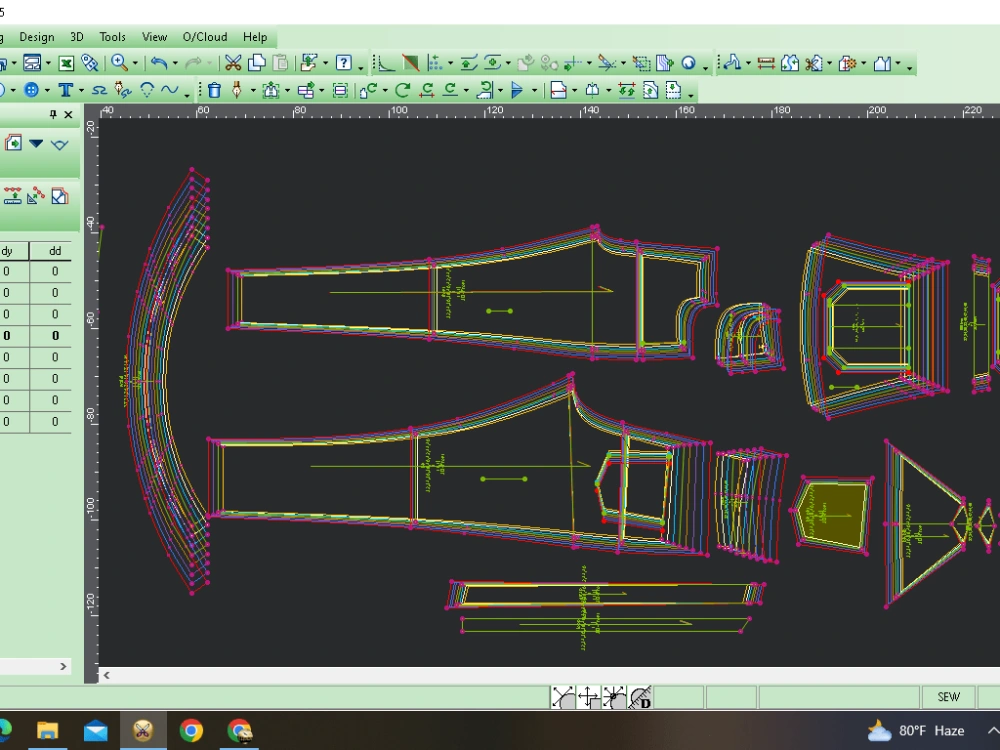
Task: Select the Text tool icon
Action: point(65,90)
